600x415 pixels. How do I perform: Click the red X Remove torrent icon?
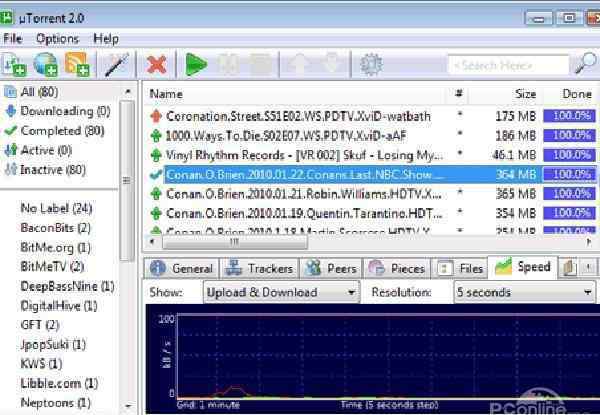coord(156,65)
